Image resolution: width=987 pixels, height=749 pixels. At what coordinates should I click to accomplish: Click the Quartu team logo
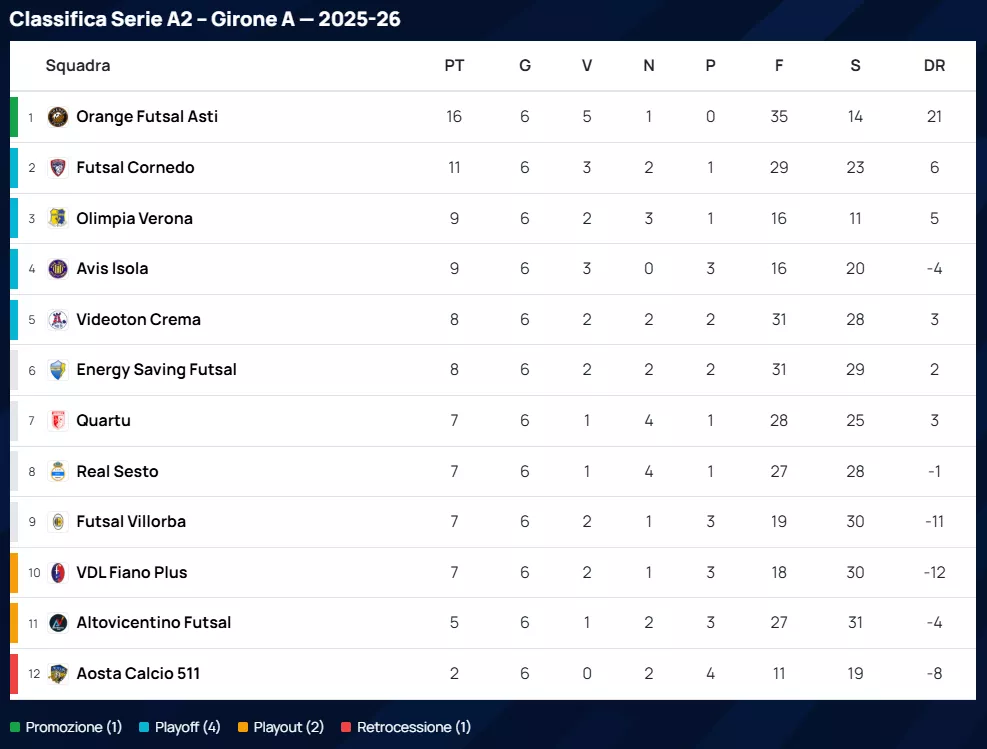58,421
